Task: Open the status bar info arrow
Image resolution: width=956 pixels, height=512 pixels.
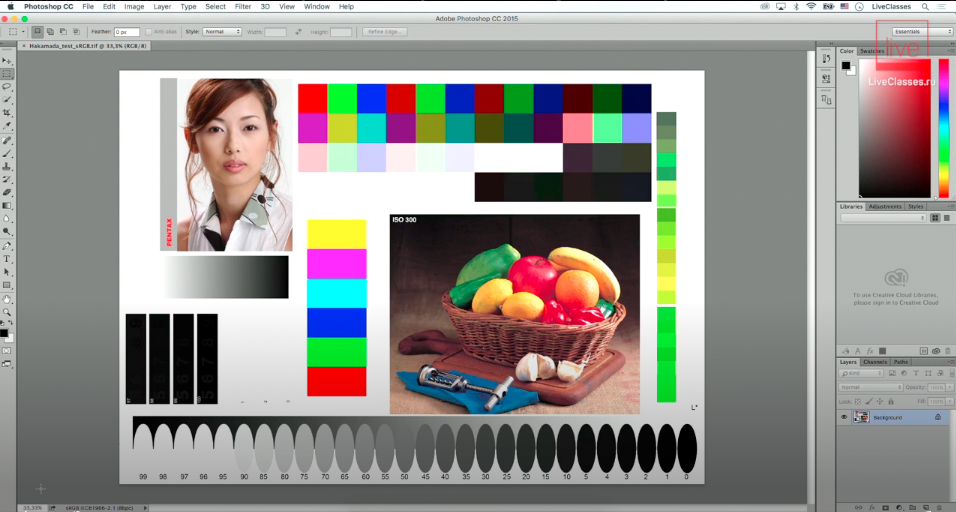Action: tap(145, 508)
